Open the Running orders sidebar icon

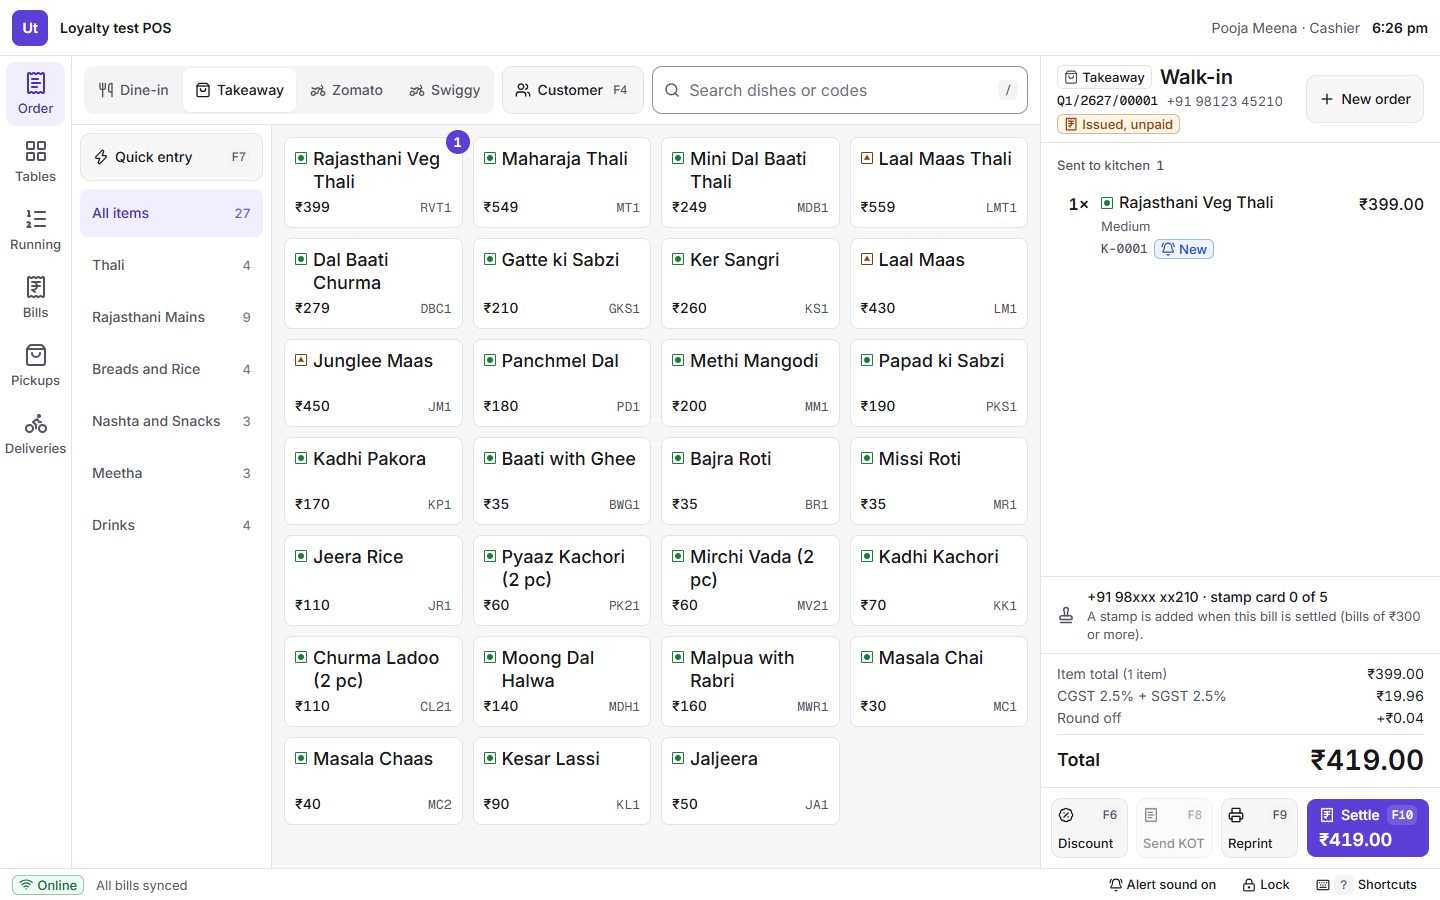point(35,230)
